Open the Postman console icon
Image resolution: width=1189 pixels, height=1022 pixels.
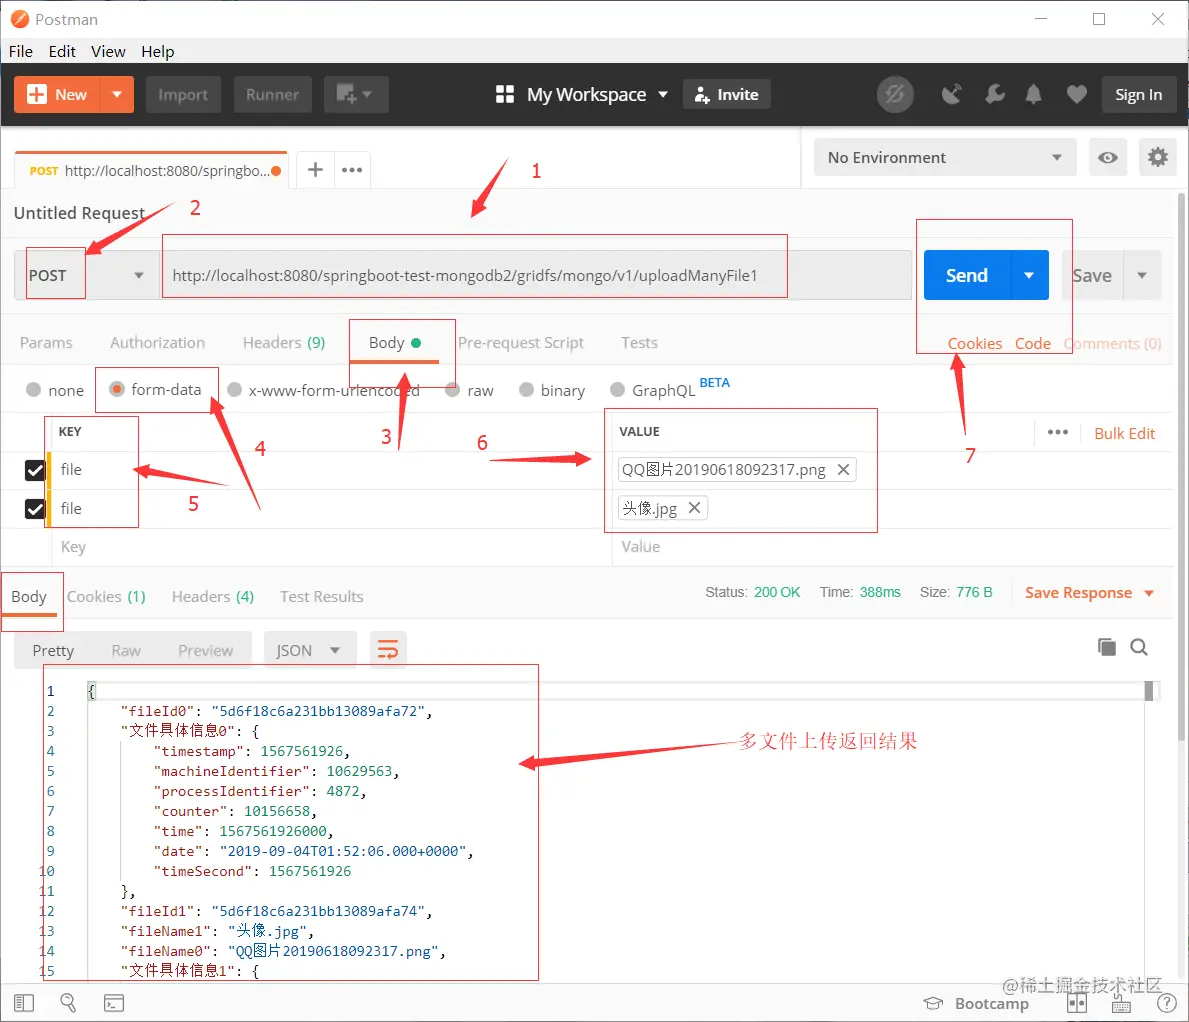click(x=114, y=1003)
